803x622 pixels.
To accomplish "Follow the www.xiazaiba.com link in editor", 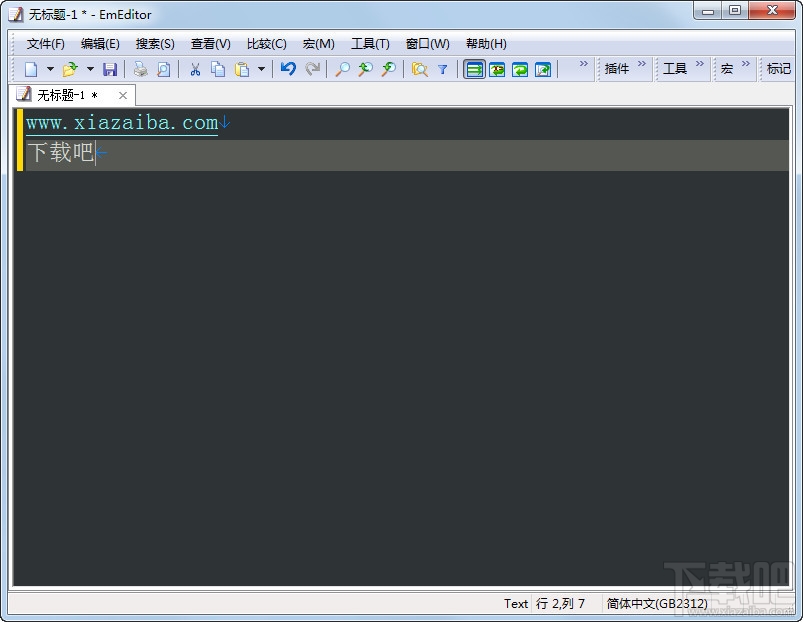I will (122, 123).
